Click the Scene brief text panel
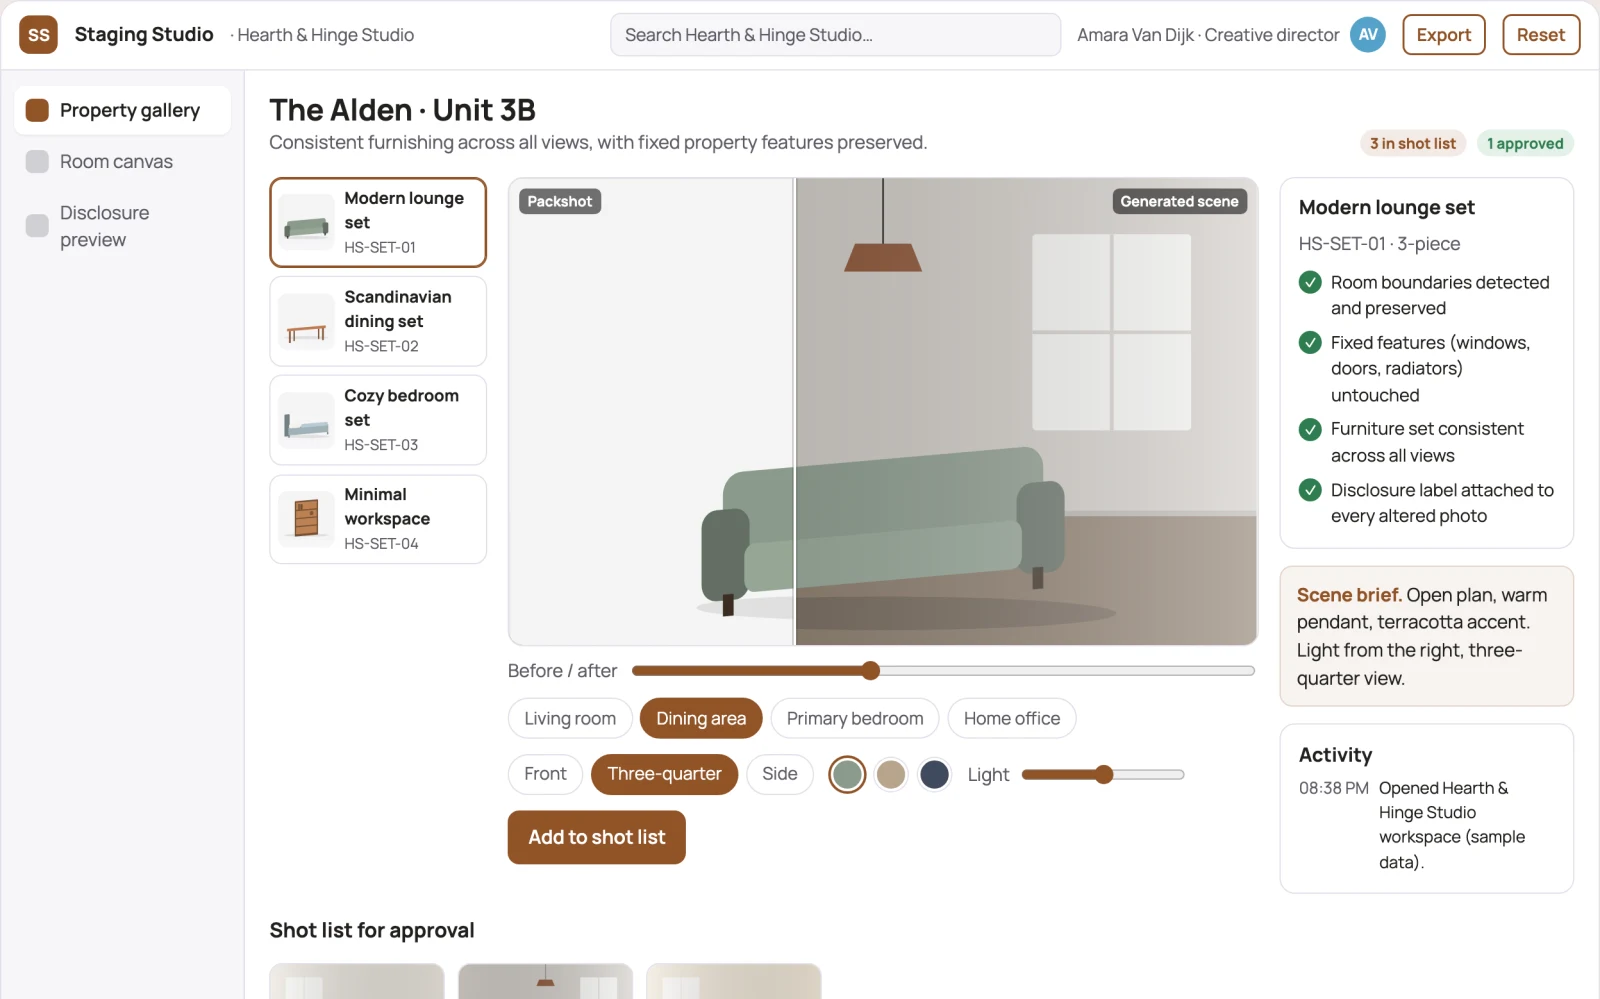The width and height of the screenshot is (1600, 999). 1426,636
